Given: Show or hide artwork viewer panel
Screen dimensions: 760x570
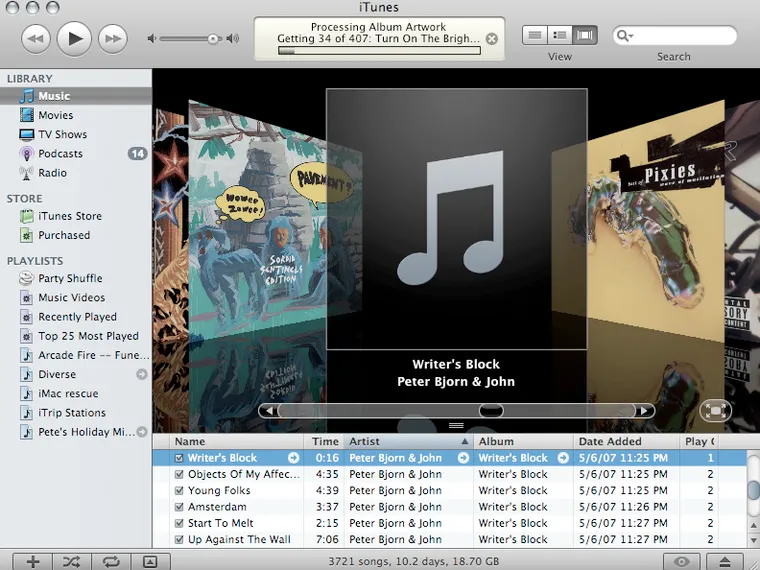Looking at the screenshot, I should (149, 561).
